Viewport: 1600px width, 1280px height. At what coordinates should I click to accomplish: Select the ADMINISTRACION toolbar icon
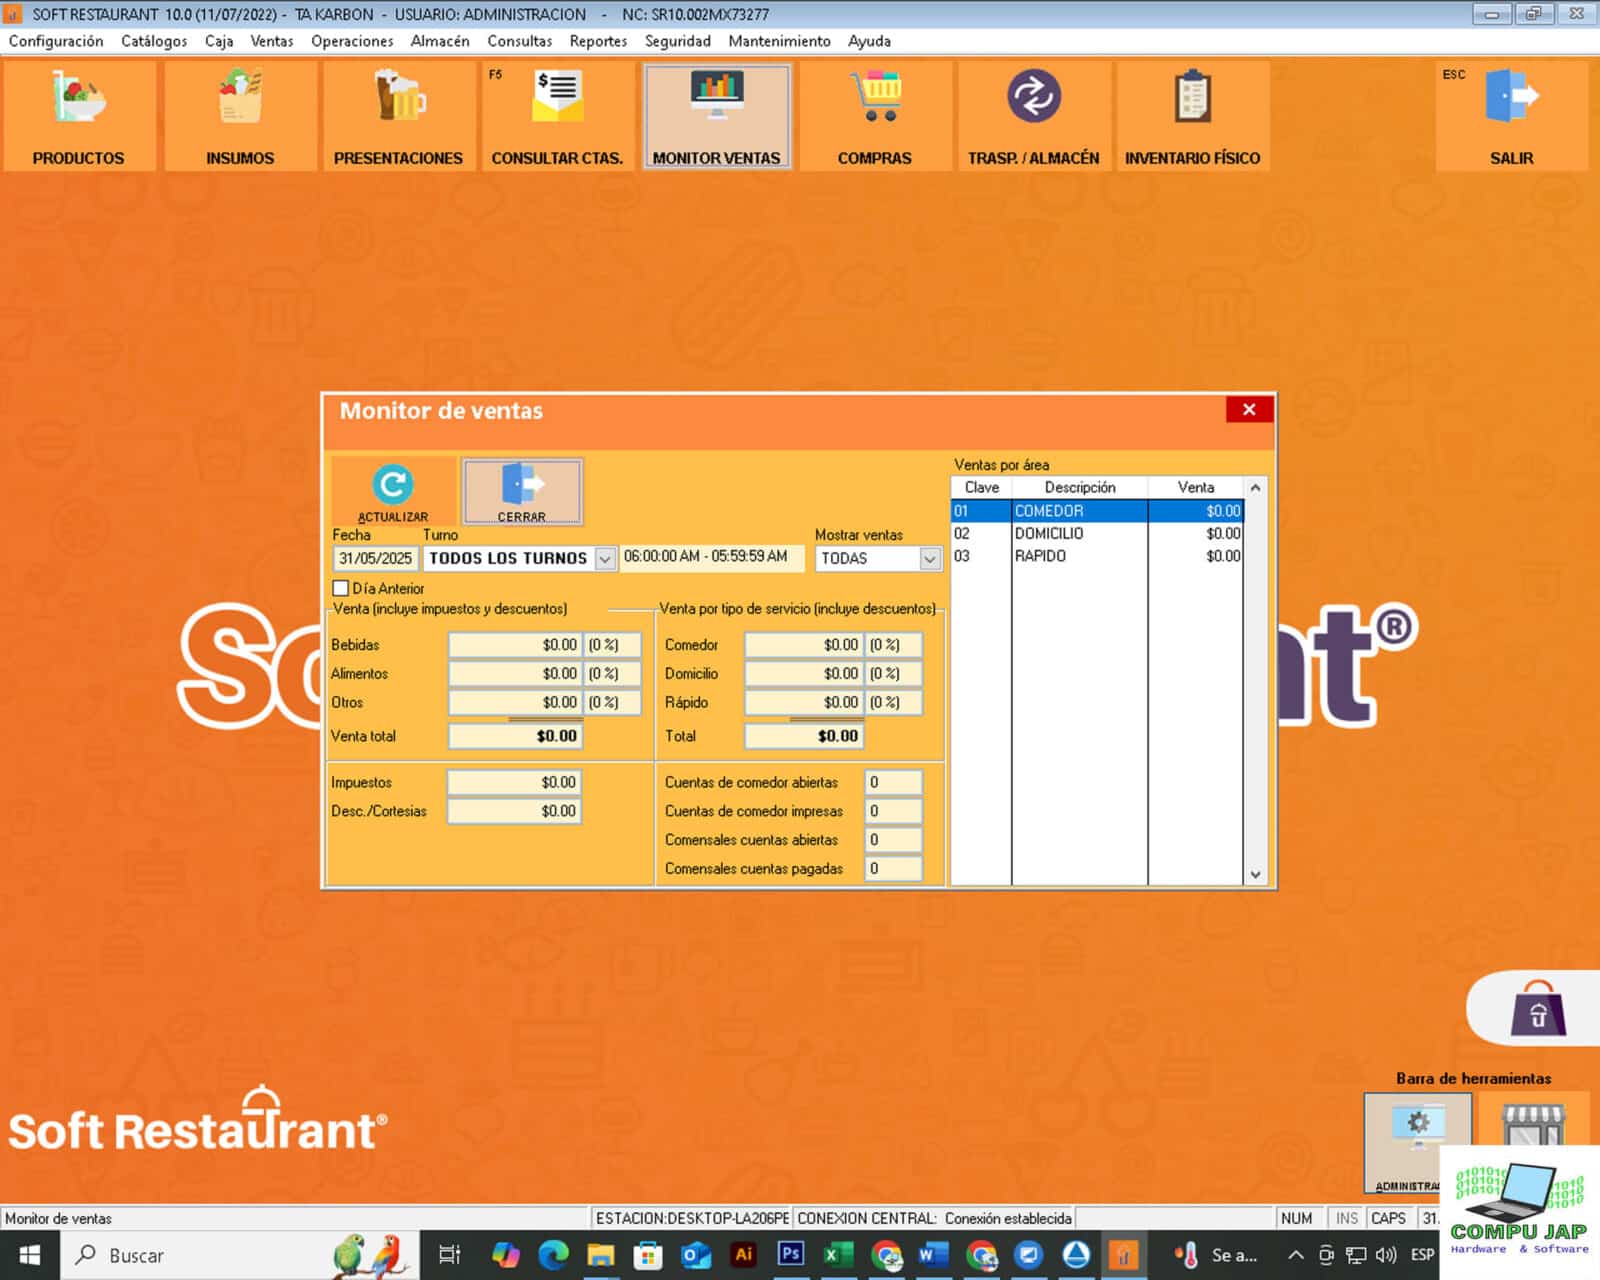pos(1417,1143)
